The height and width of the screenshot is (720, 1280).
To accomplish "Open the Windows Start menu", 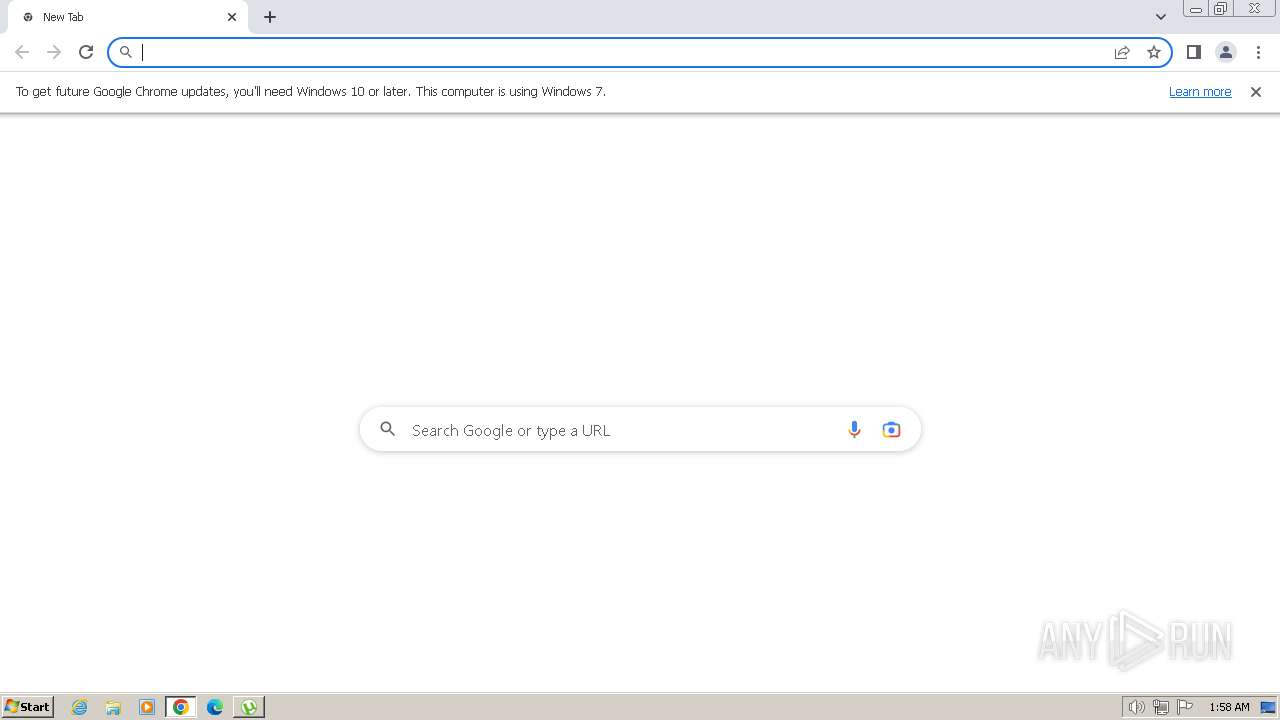I will [28, 707].
